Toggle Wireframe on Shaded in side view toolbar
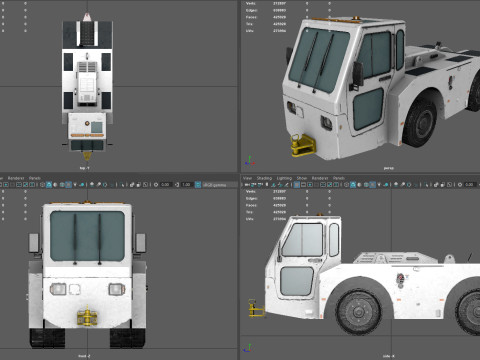 [366, 184]
